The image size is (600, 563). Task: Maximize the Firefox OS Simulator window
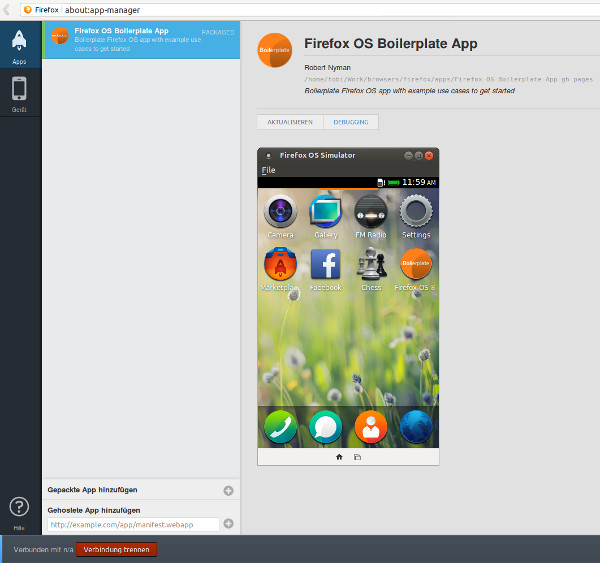[419, 155]
